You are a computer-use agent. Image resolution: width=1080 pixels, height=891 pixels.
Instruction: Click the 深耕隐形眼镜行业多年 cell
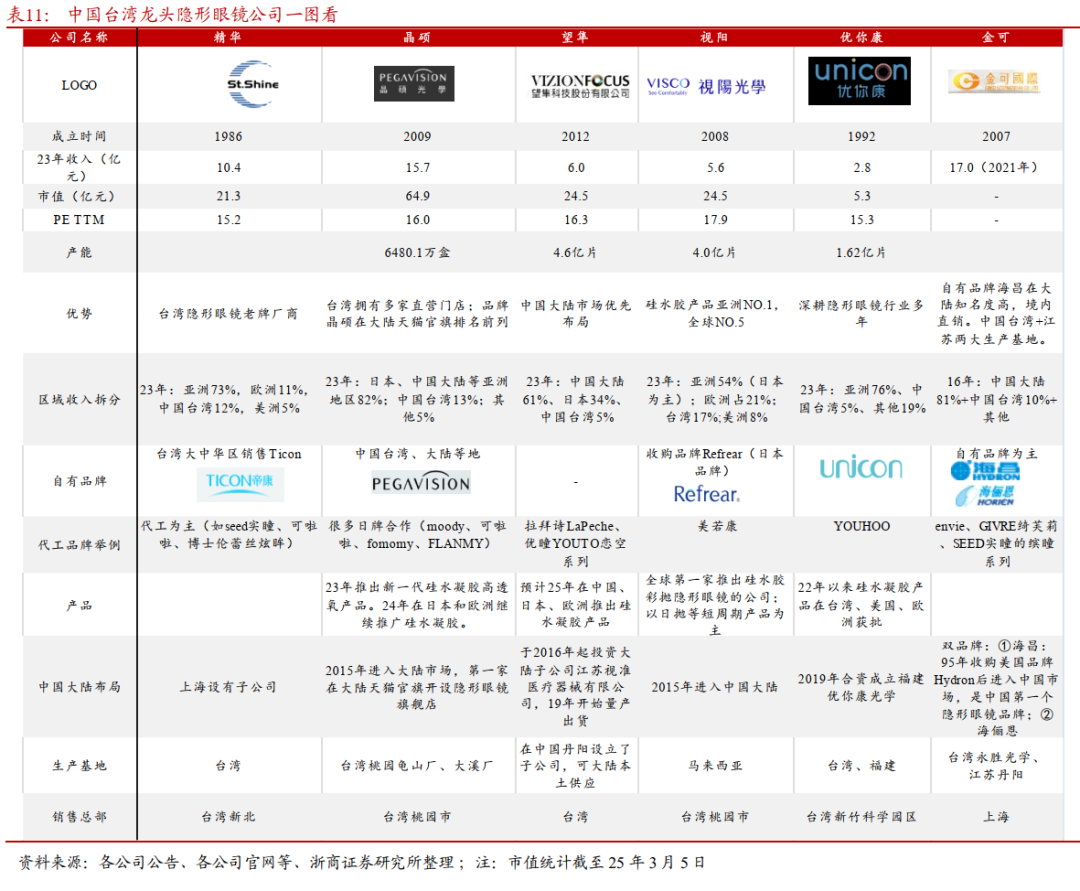861,313
